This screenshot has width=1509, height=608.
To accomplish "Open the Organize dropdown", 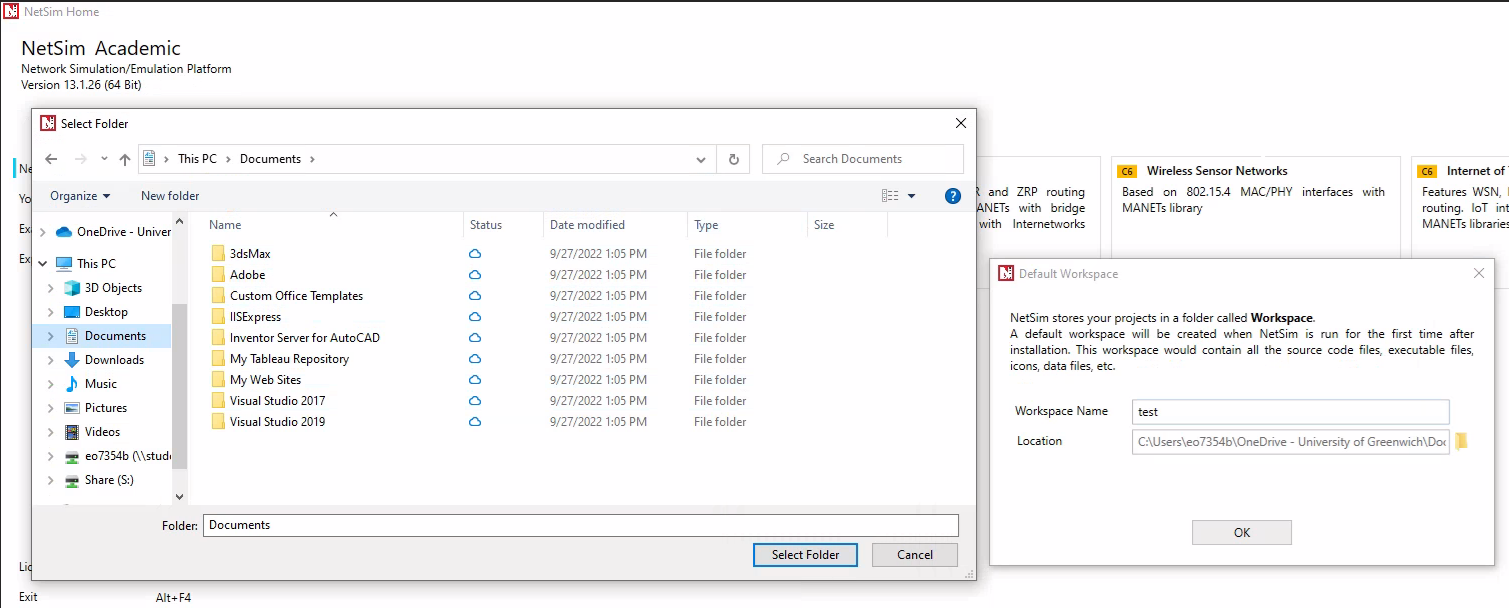I will 79,195.
